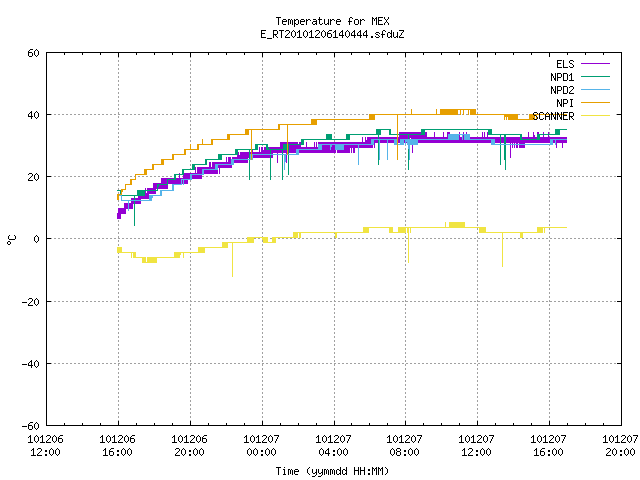Click the orange NPI legend line sample
This screenshot has width=640, height=480.
595,102
